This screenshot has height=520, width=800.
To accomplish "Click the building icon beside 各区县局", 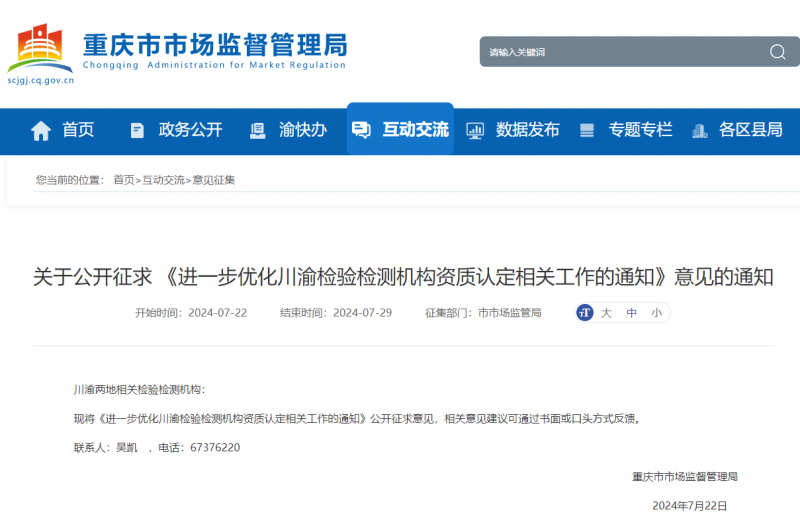I will coord(699,130).
